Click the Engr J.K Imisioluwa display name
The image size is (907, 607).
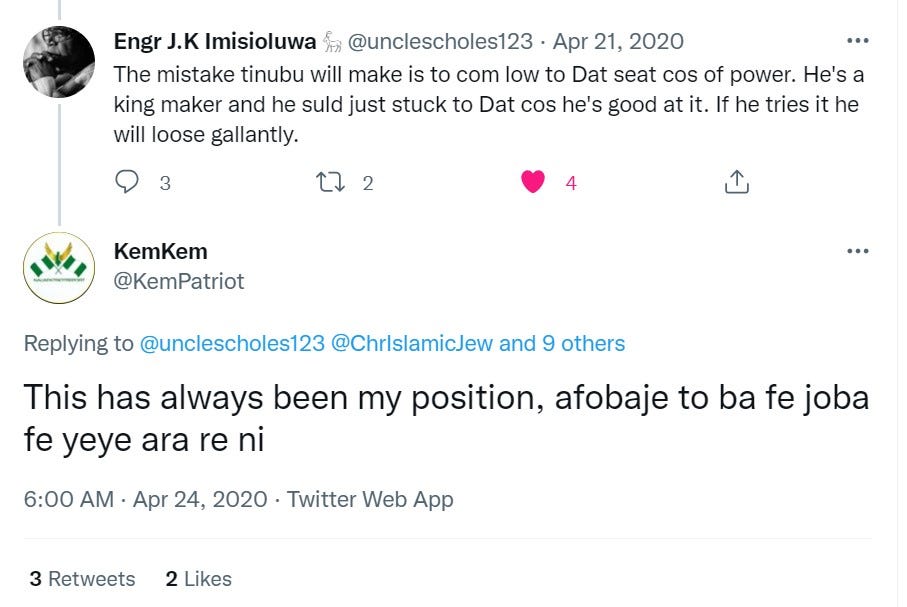pos(215,42)
